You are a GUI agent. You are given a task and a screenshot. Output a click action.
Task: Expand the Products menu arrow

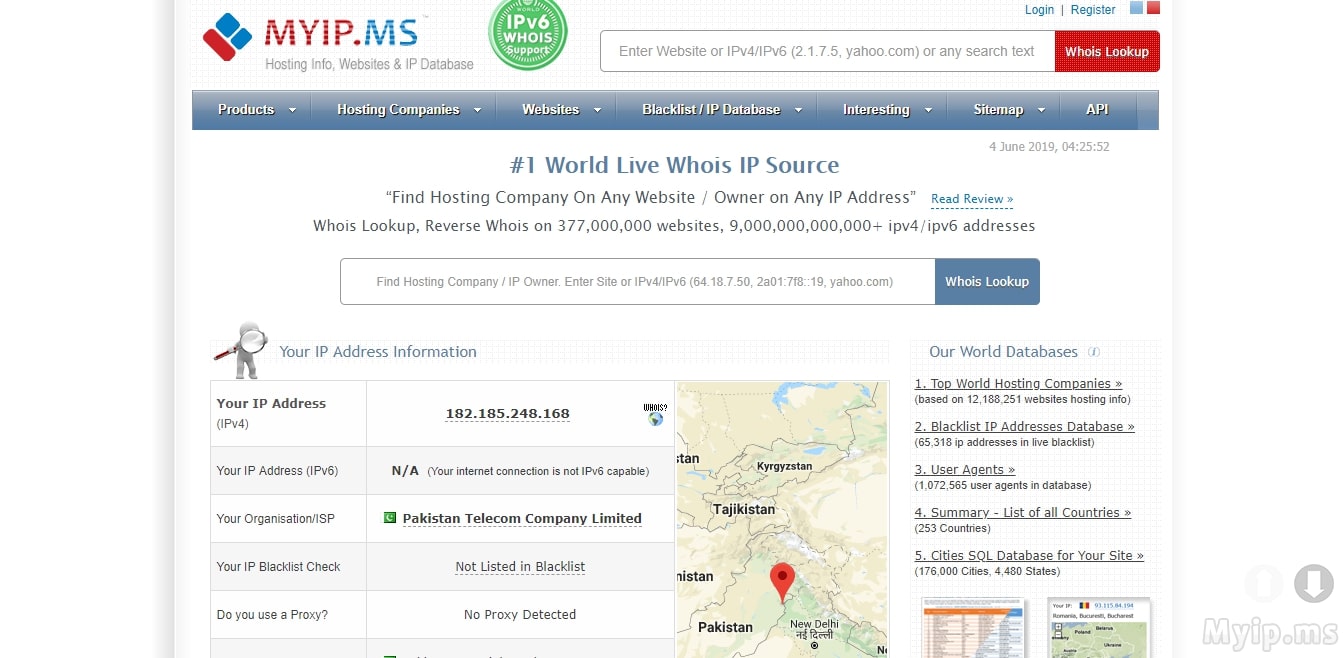tap(293, 111)
